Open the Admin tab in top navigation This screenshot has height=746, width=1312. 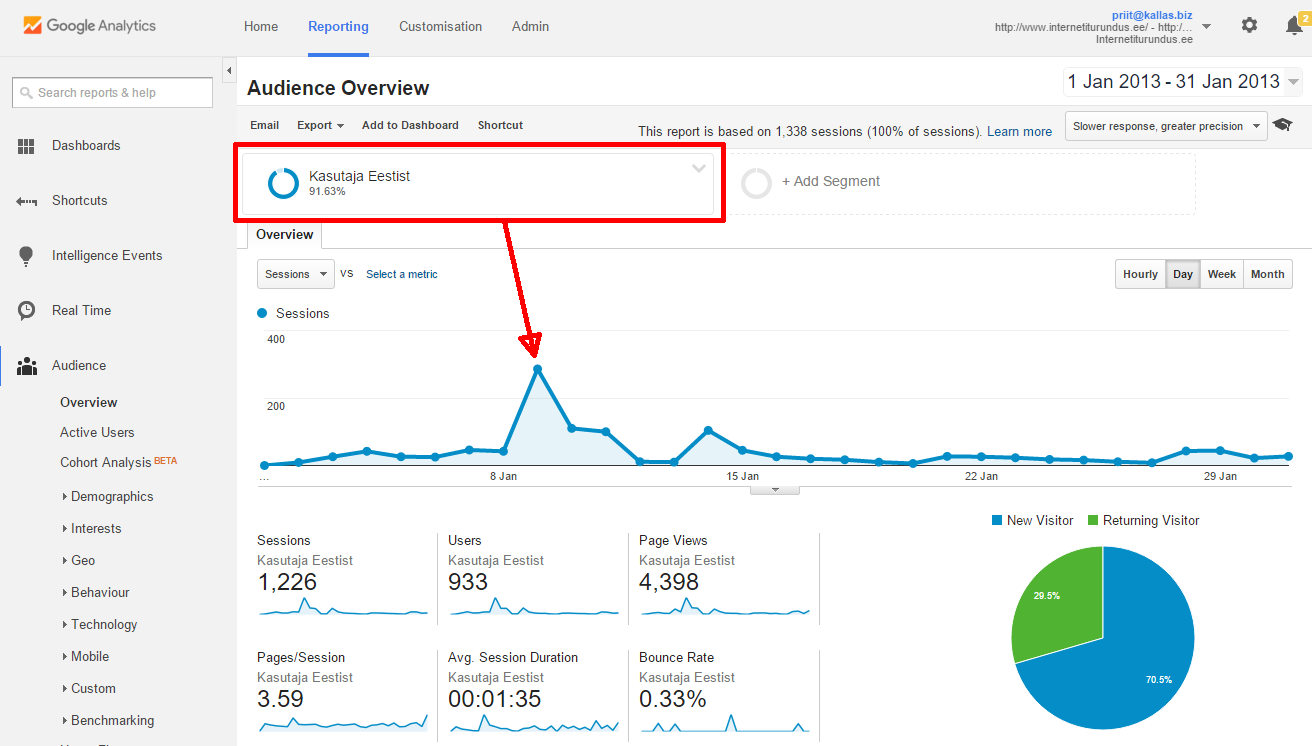coord(530,27)
